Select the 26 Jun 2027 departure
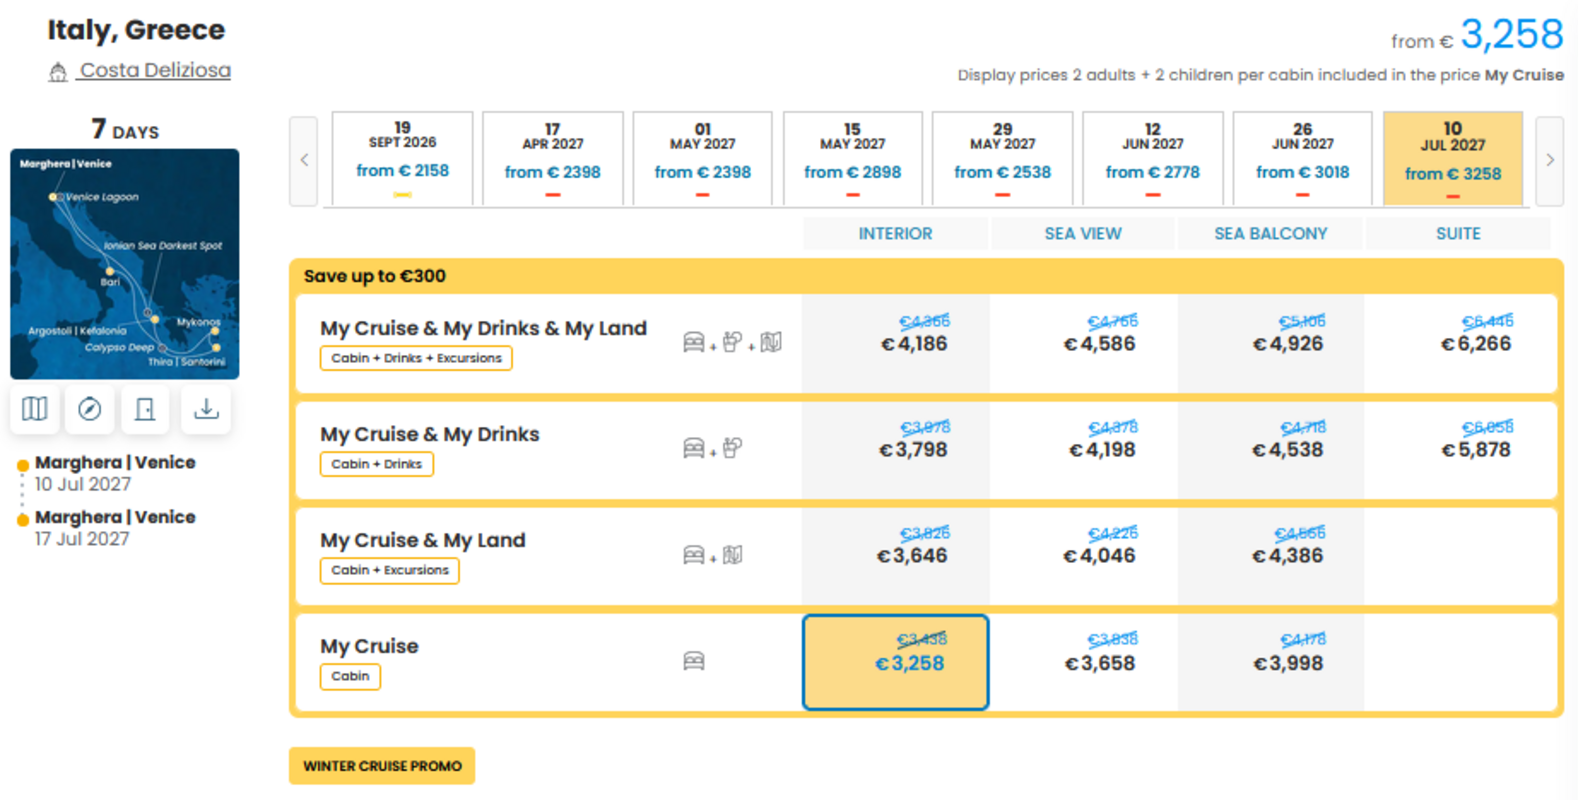Screen dimensions: 1578x800 [x=1303, y=159]
